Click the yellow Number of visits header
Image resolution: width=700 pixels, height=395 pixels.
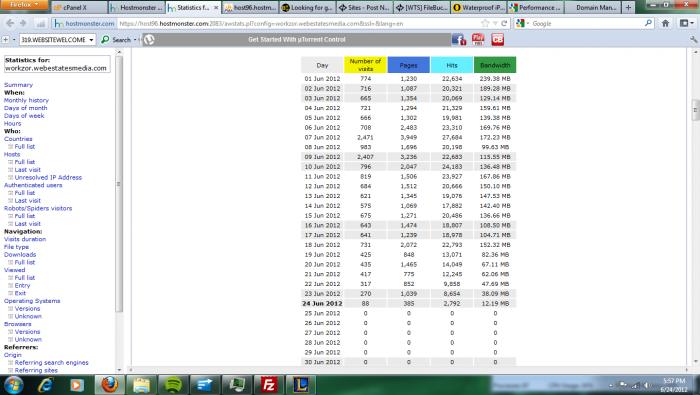click(365, 65)
